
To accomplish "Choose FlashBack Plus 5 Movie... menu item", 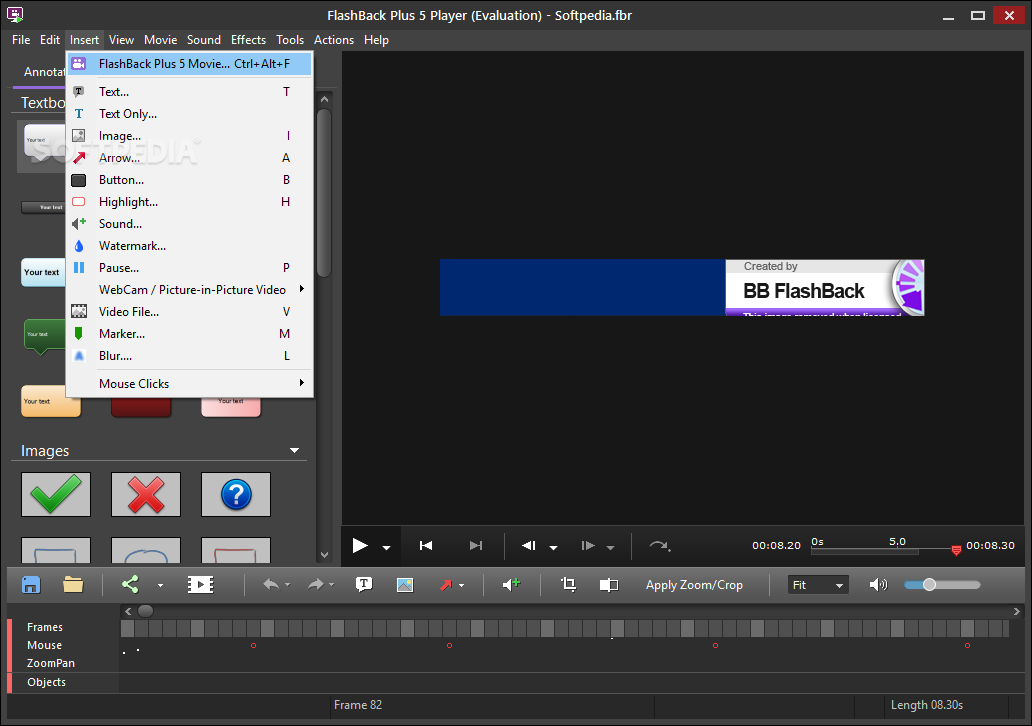I will point(190,64).
